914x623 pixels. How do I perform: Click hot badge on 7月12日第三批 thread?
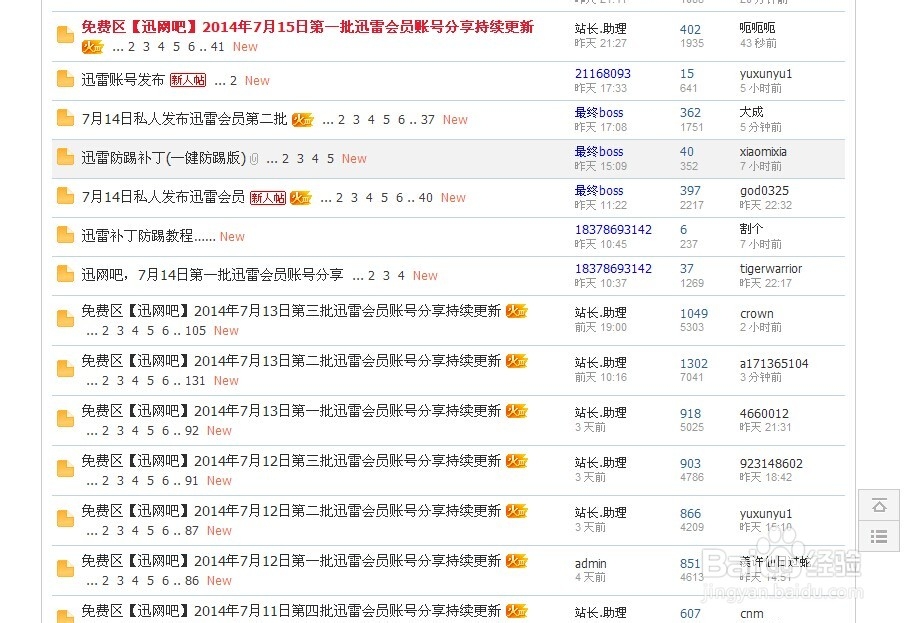point(516,462)
